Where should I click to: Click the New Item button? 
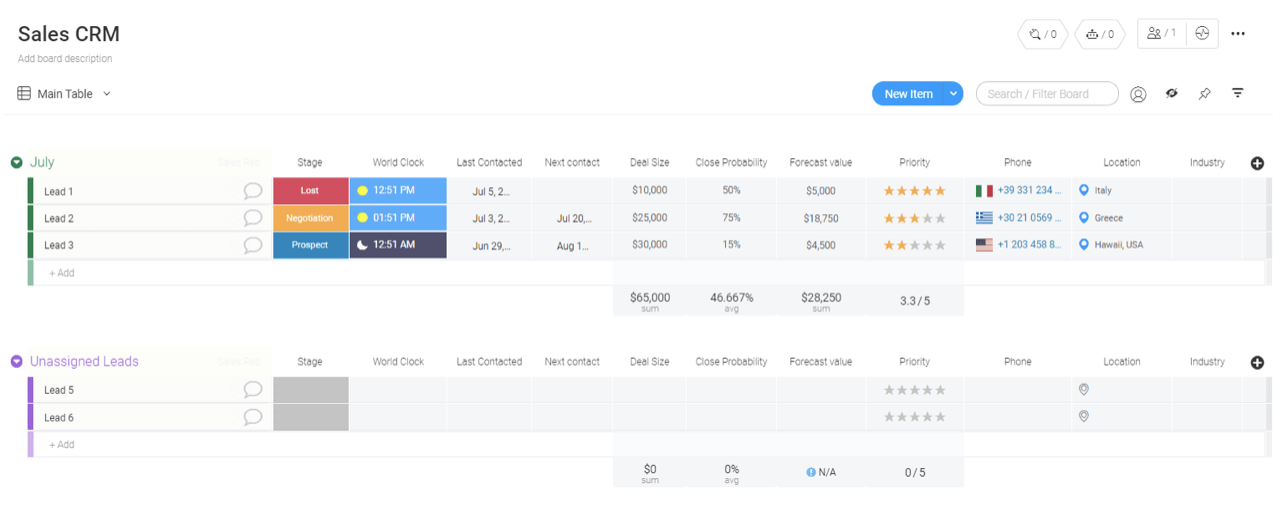(908, 94)
